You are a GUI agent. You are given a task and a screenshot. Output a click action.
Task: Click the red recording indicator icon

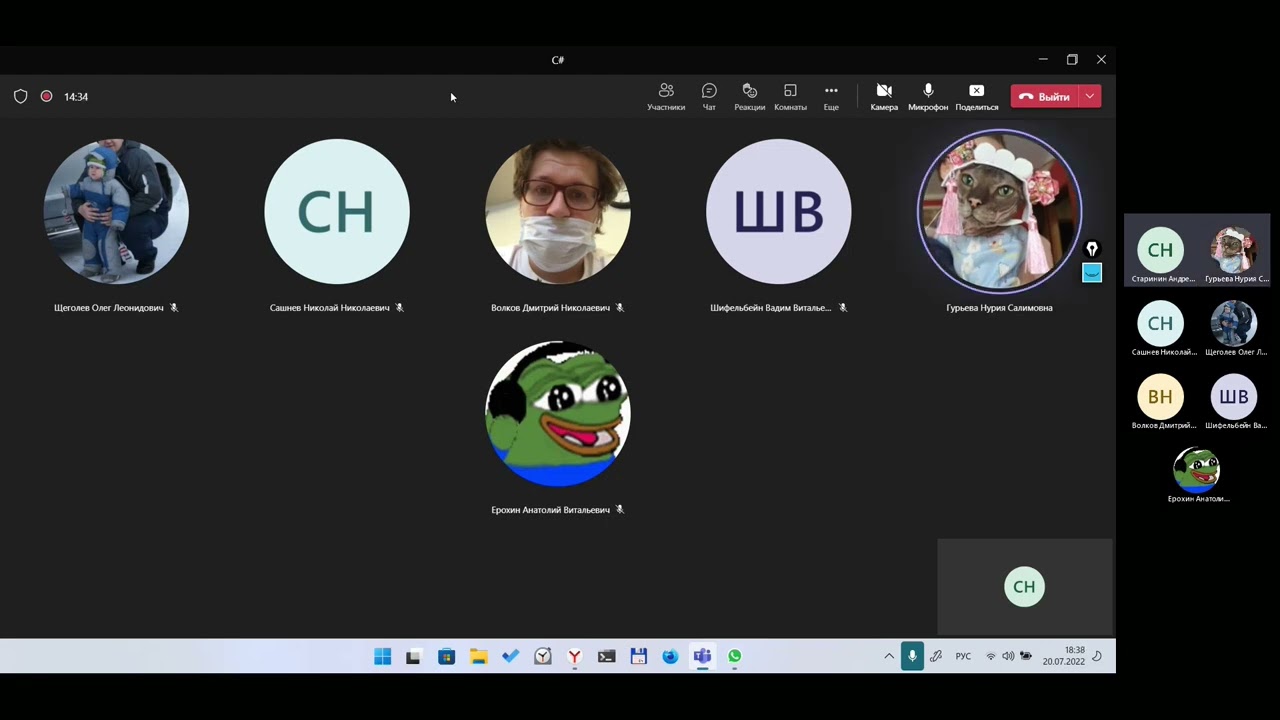tap(46, 97)
